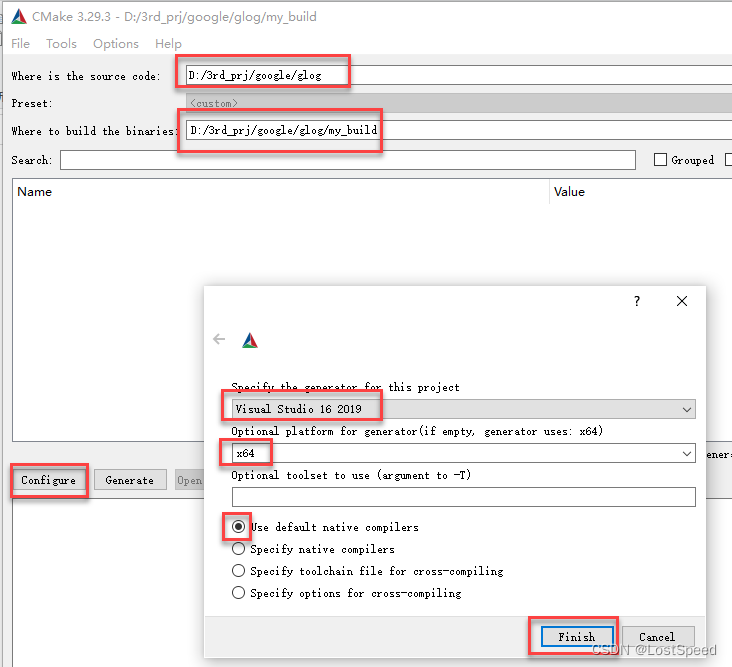The width and height of the screenshot is (732, 667).
Task: Select Specify options for cross-compiling
Action: click(238, 593)
